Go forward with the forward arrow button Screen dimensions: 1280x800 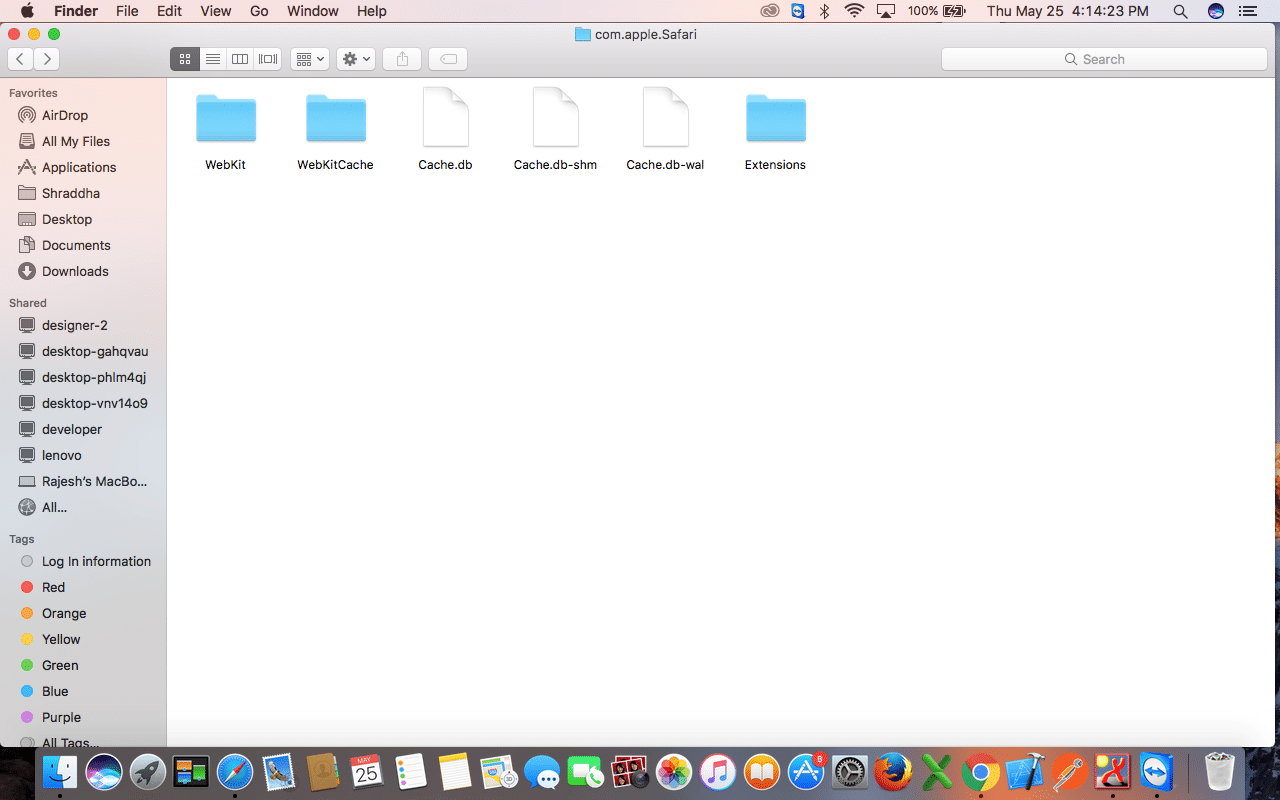coord(46,59)
